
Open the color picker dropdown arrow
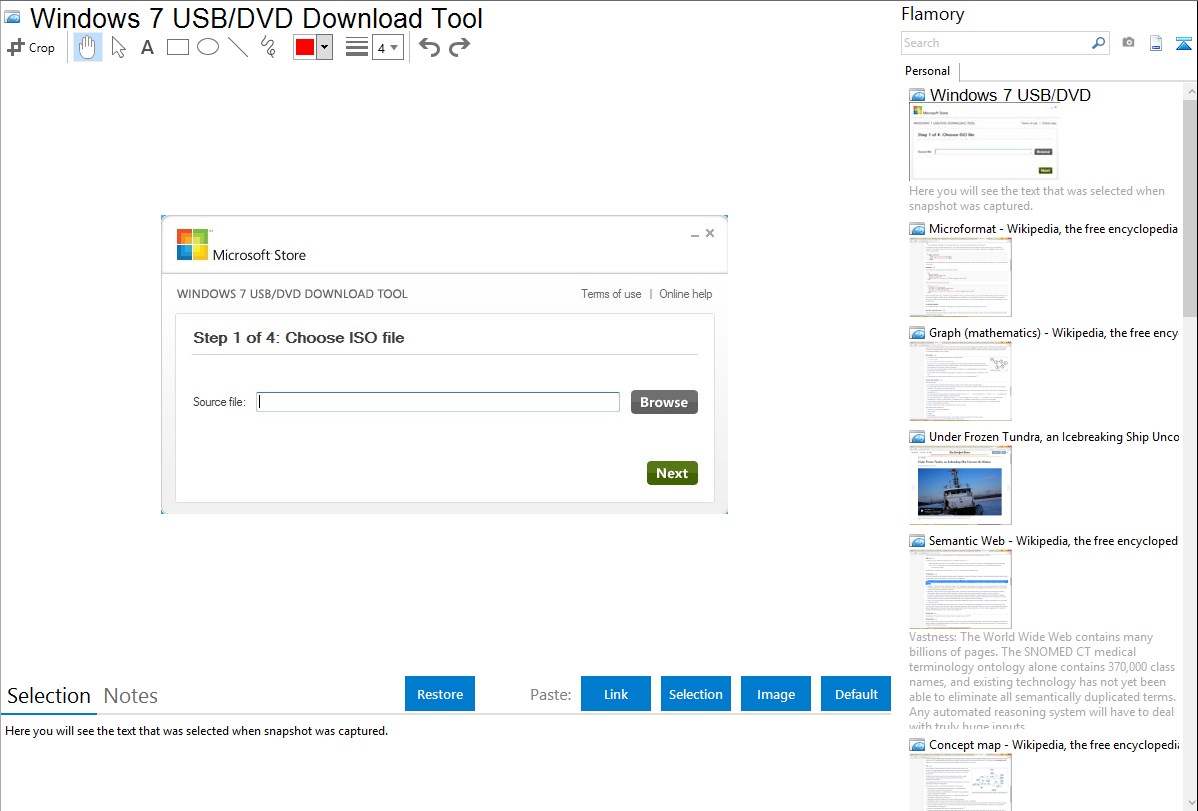point(325,47)
